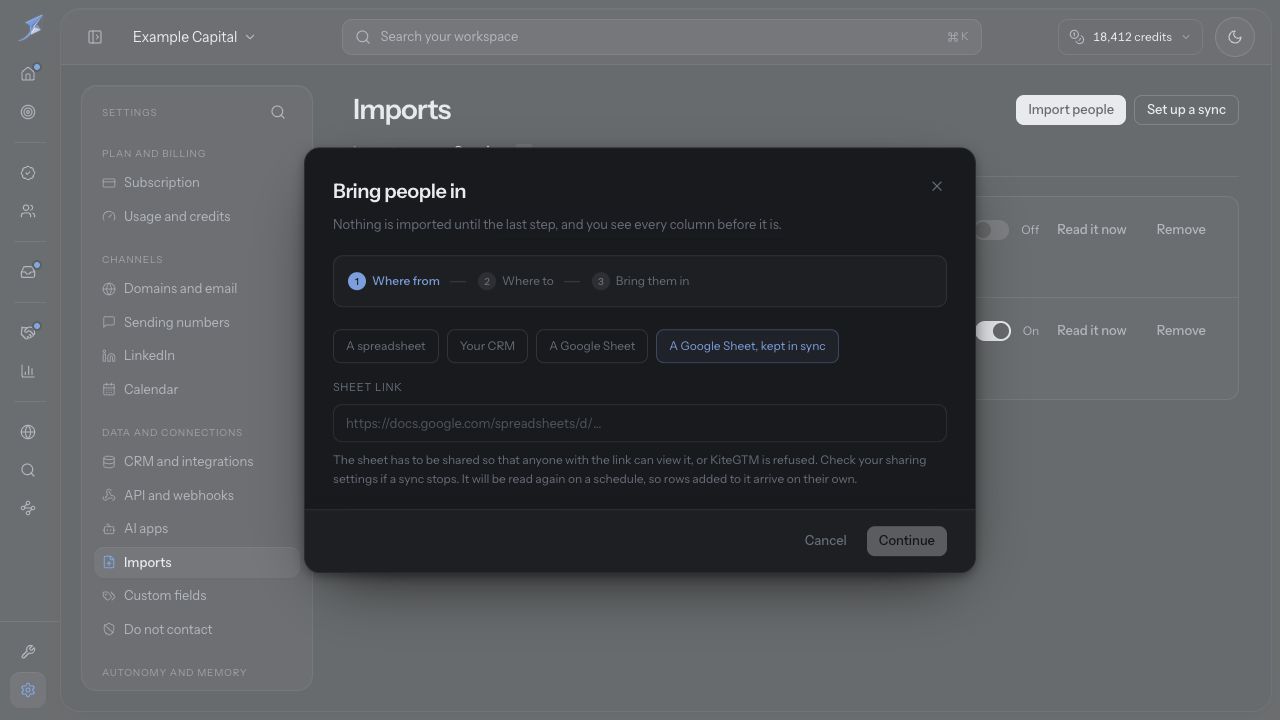This screenshot has height=720, width=1280.
Task: Click the Import people button
Action: tap(1071, 110)
